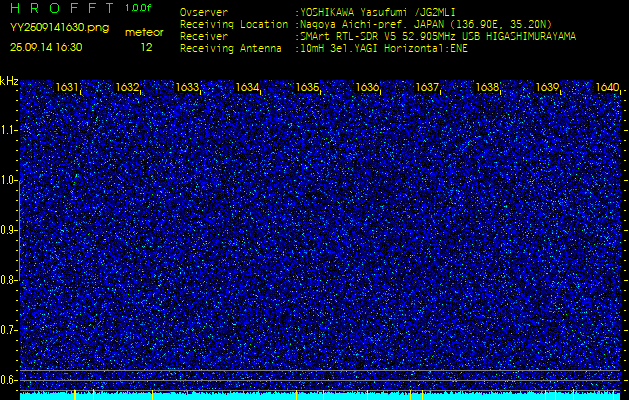The height and width of the screenshot is (400, 629).
Task: Click the 'meteor' counter label
Action: [x=144, y=33]
